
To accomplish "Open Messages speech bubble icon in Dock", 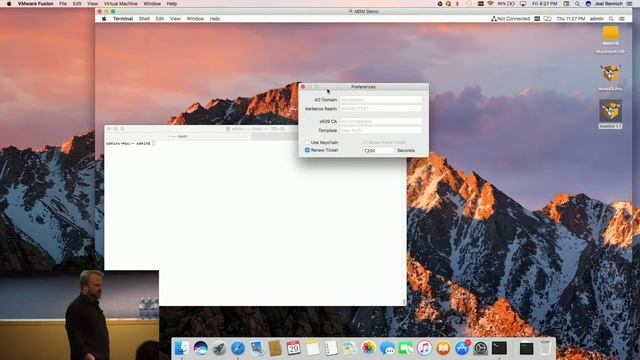I will tap(387, 348).
